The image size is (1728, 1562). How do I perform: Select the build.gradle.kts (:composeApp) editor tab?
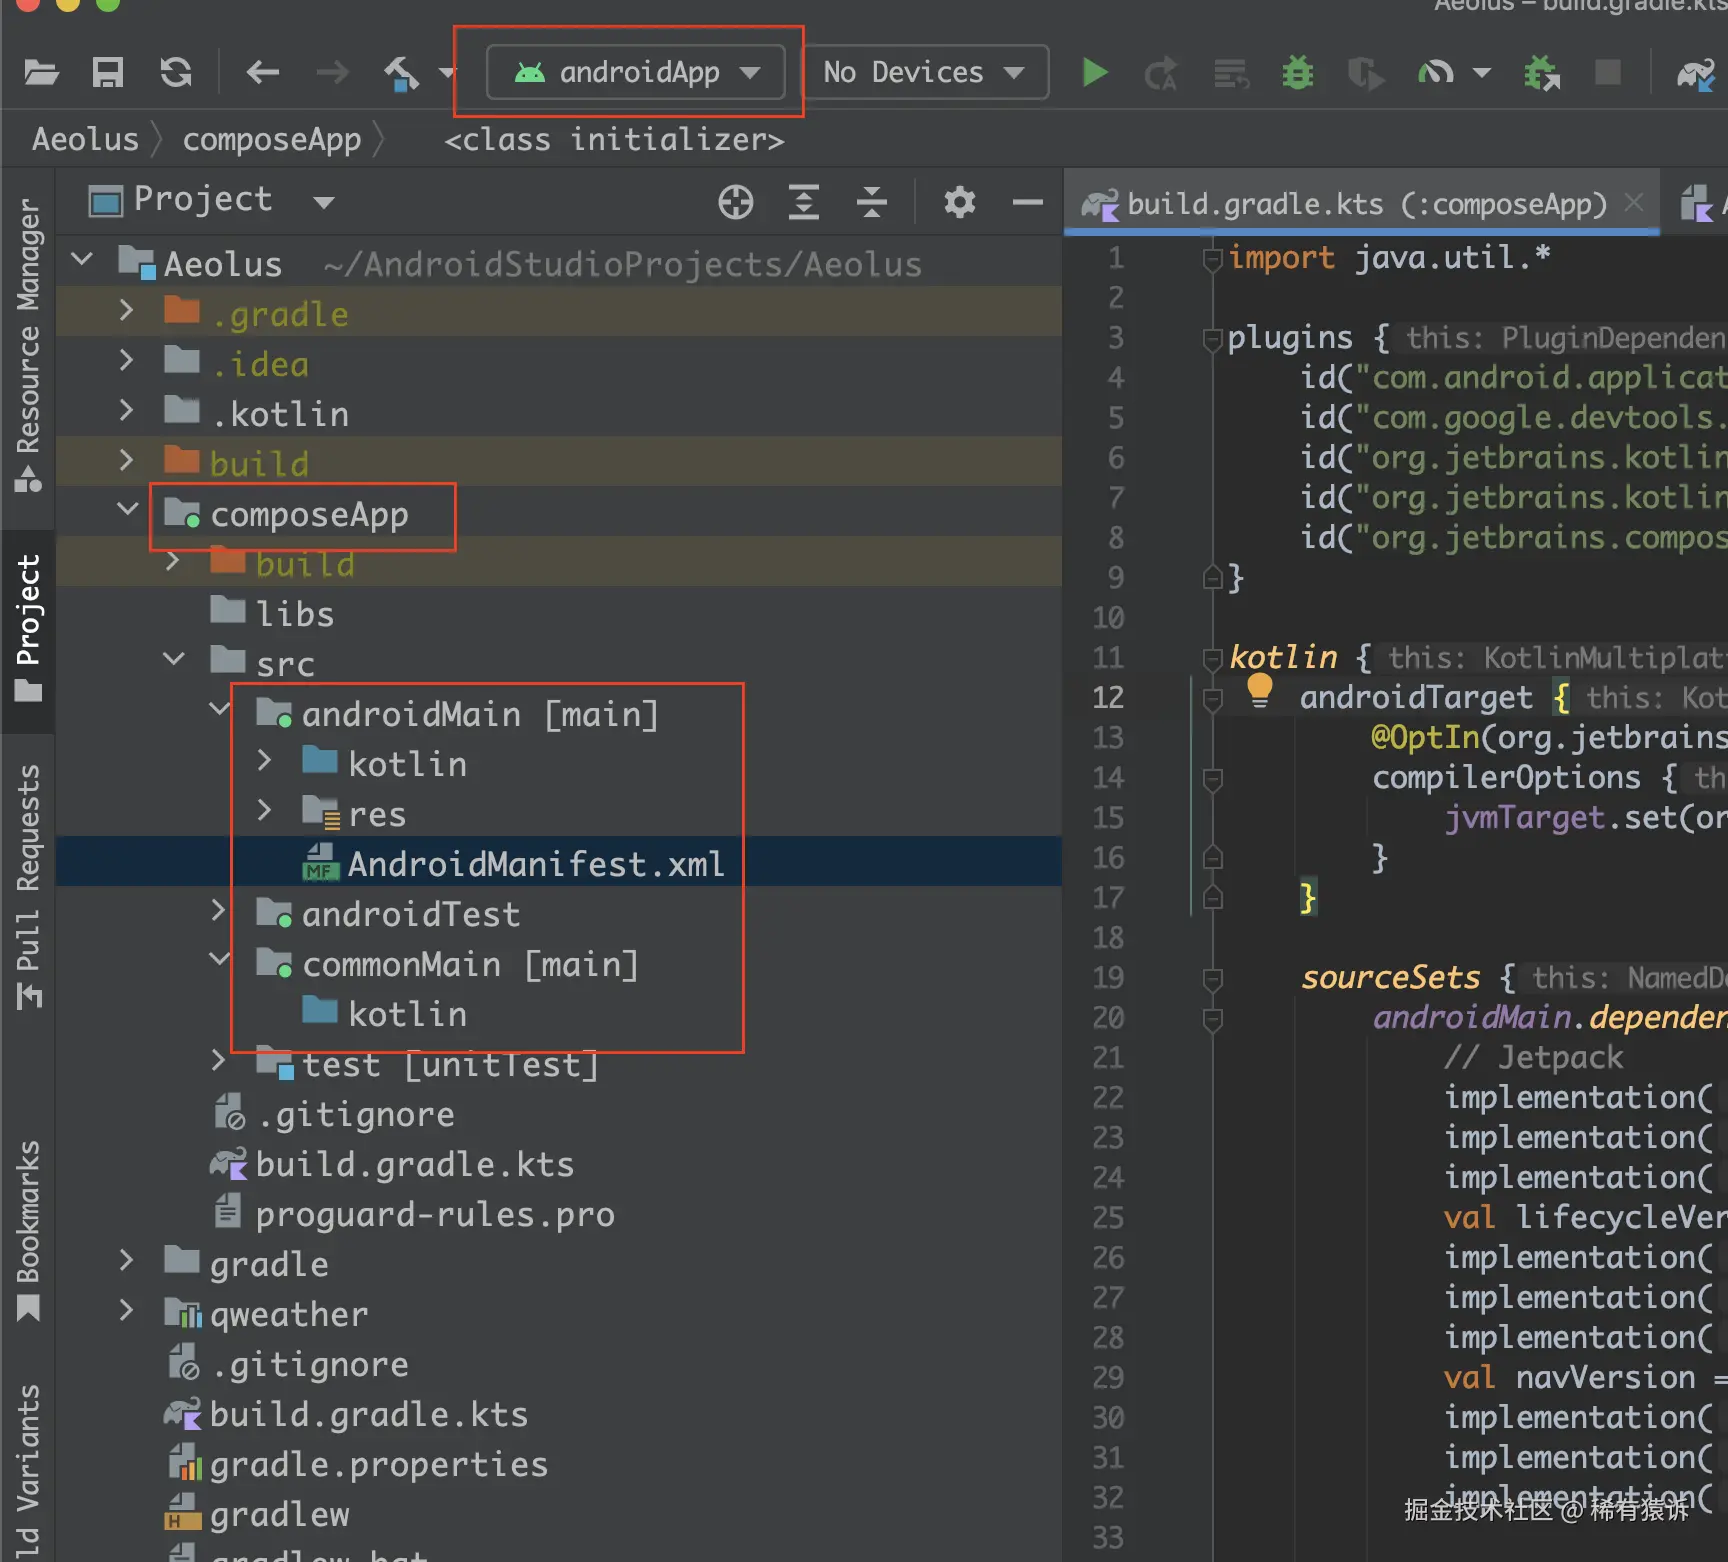point(1365,204)
